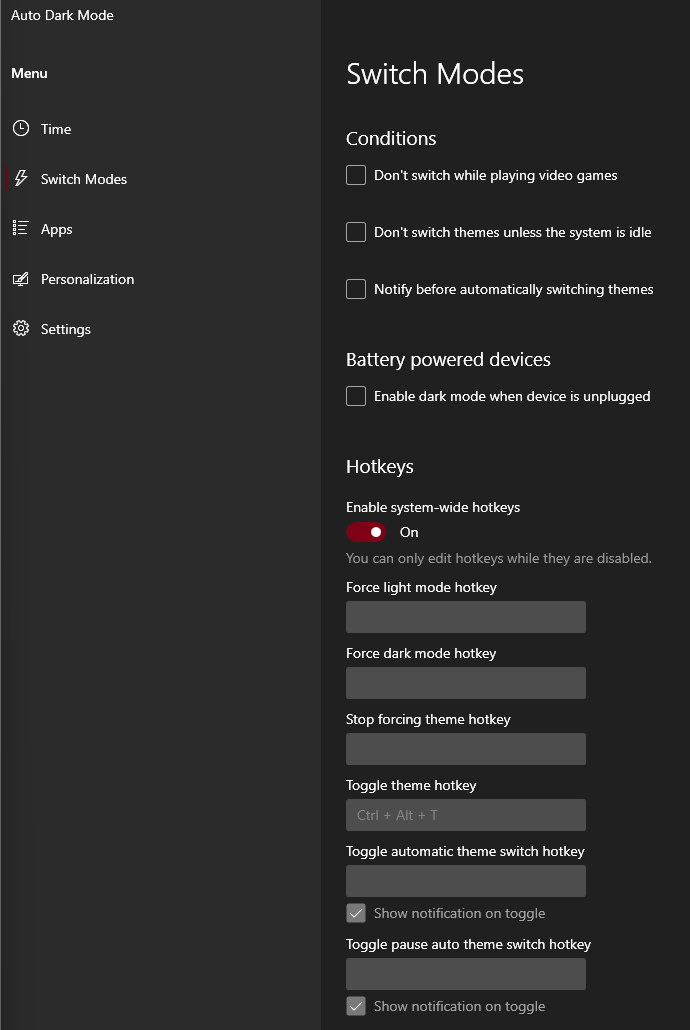Uncheck notification for pause auto theme switch
This screenshot has height=1030, width=690.
coord(356,1006)
